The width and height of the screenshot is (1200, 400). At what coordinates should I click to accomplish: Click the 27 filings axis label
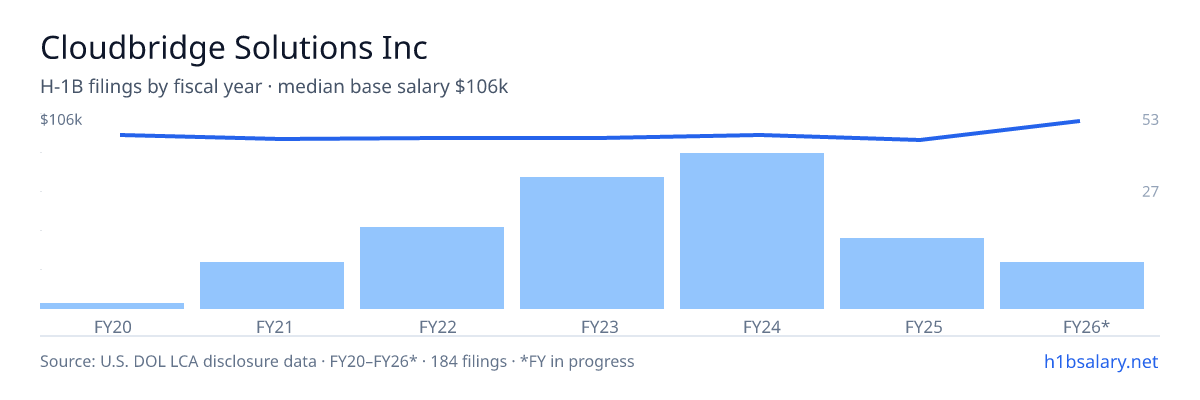coord(1150,191)
